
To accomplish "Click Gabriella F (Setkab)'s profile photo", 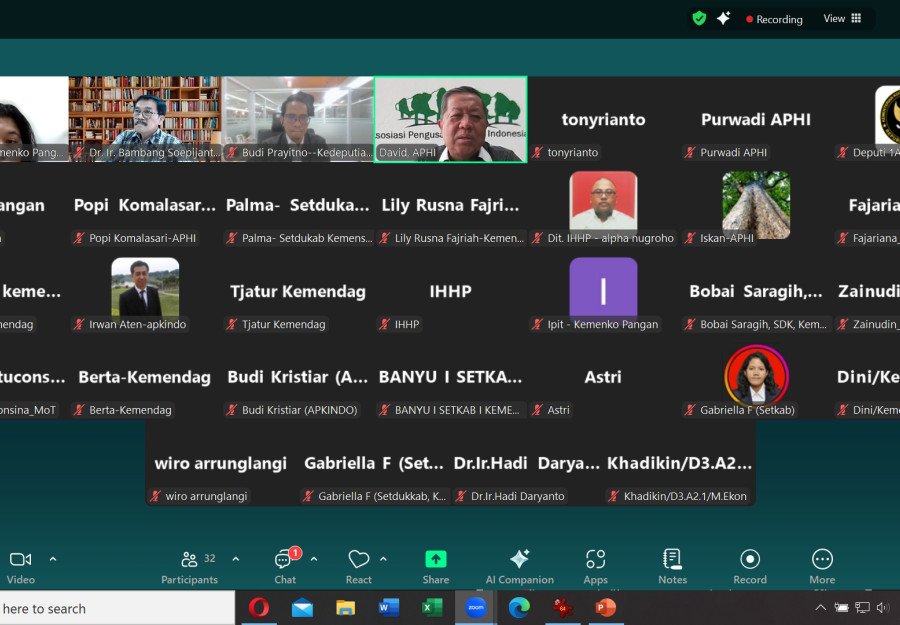I will [756, 376].
